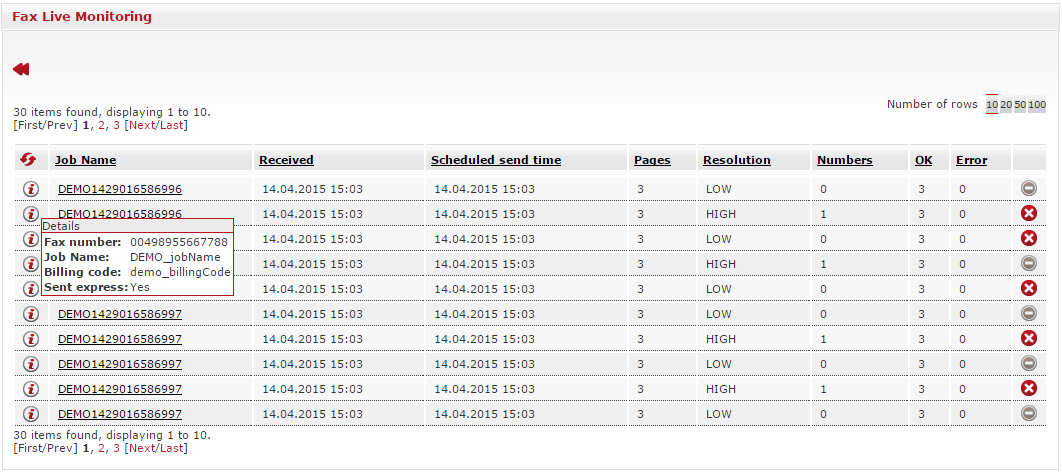
Task: Open info icon of first job row
Action: pos(30,188)
